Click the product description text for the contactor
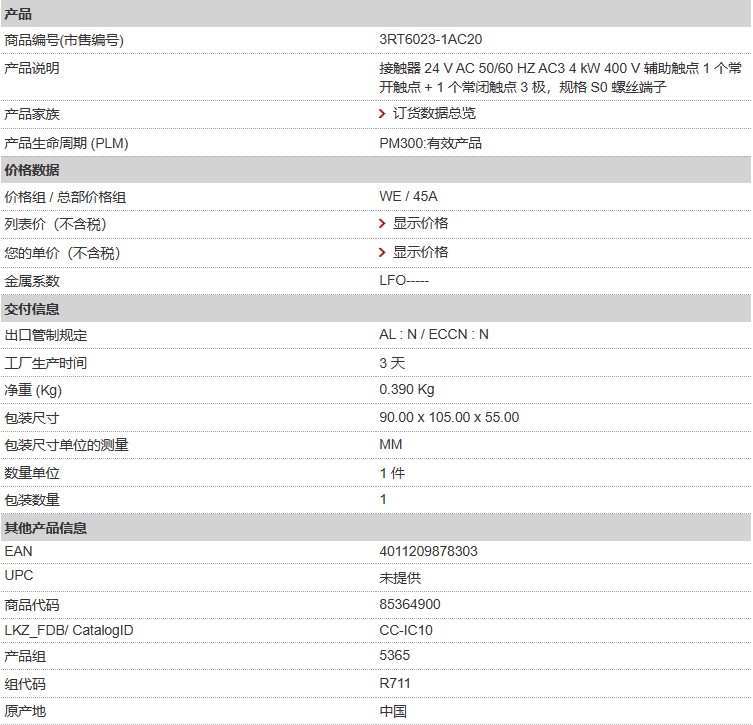Screen dimensions: 753x725 coord(560,77)
